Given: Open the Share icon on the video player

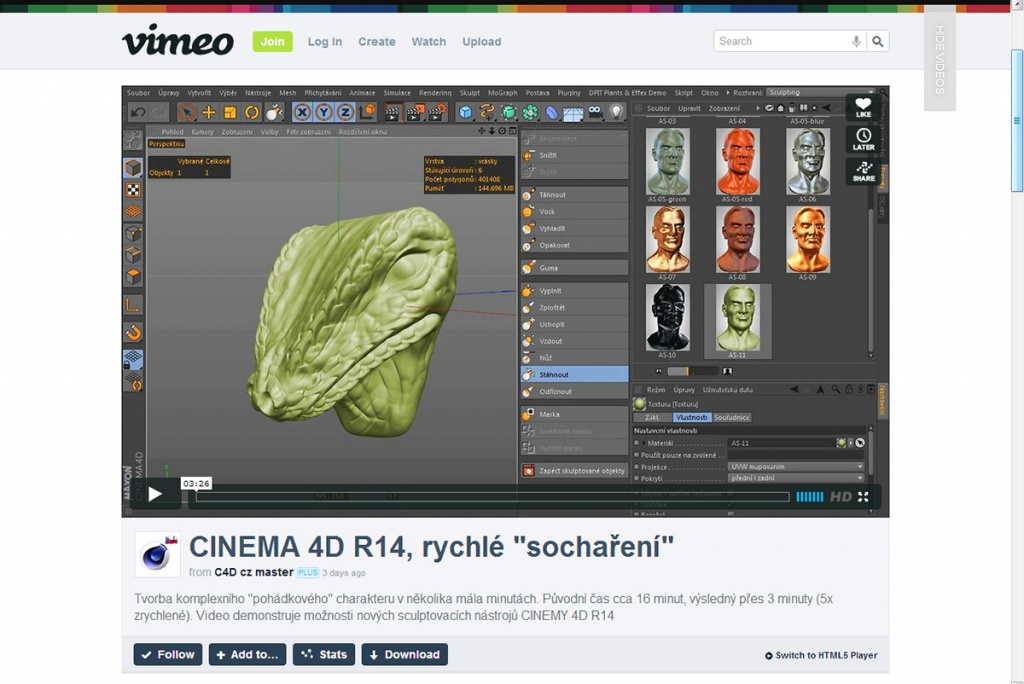Looking at the screenshot, I should (863, 171).
